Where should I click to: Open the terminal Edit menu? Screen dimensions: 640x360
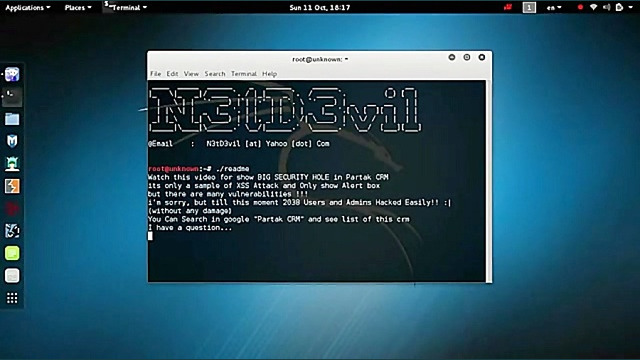coord(172,73)
